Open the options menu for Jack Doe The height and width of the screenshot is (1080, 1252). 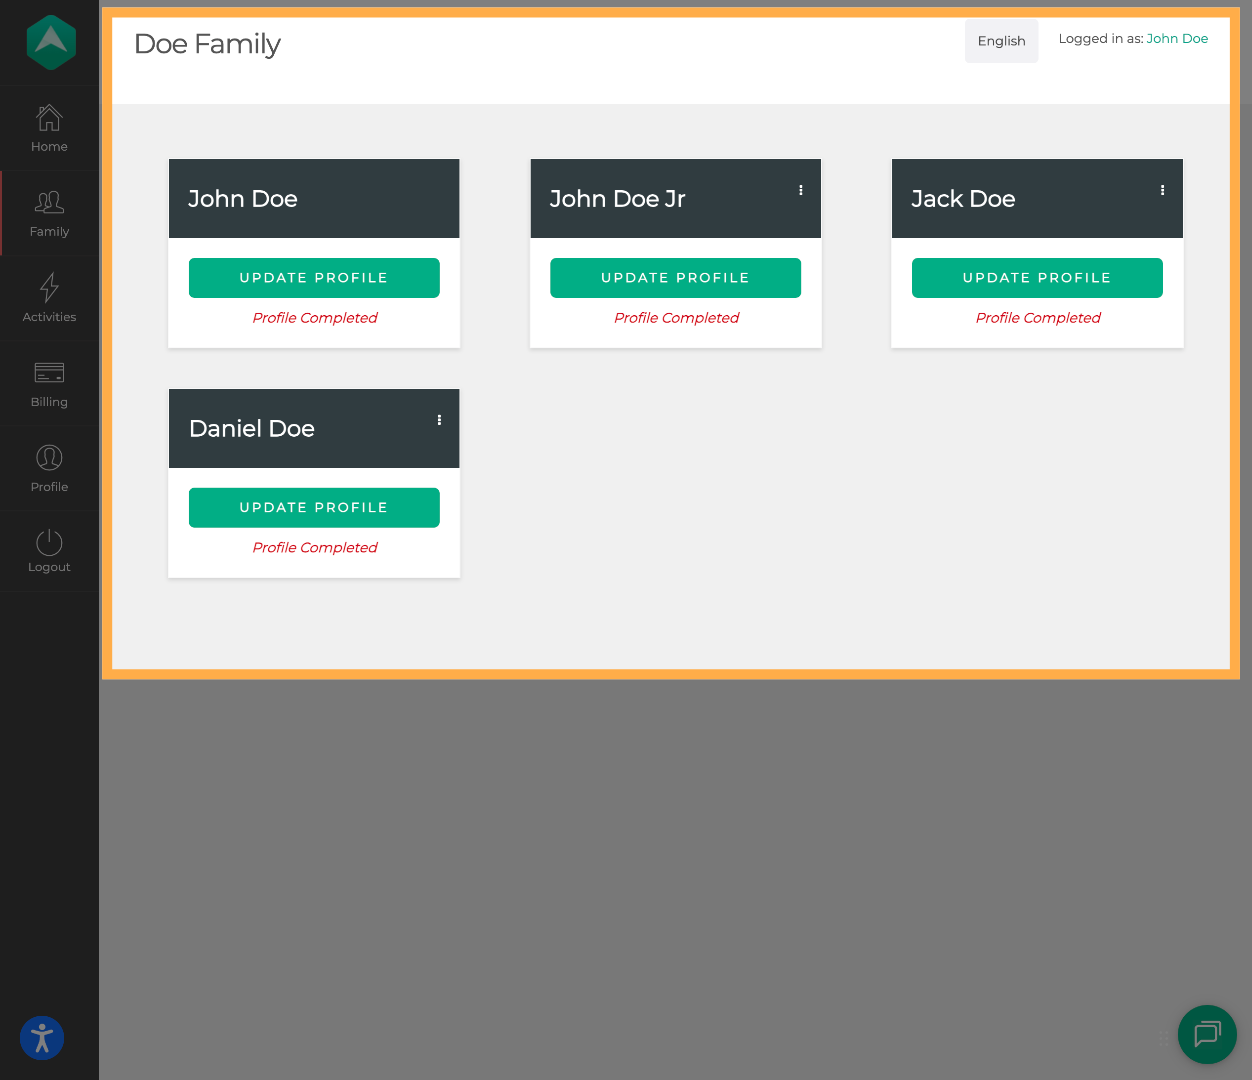click(1162, 190)
